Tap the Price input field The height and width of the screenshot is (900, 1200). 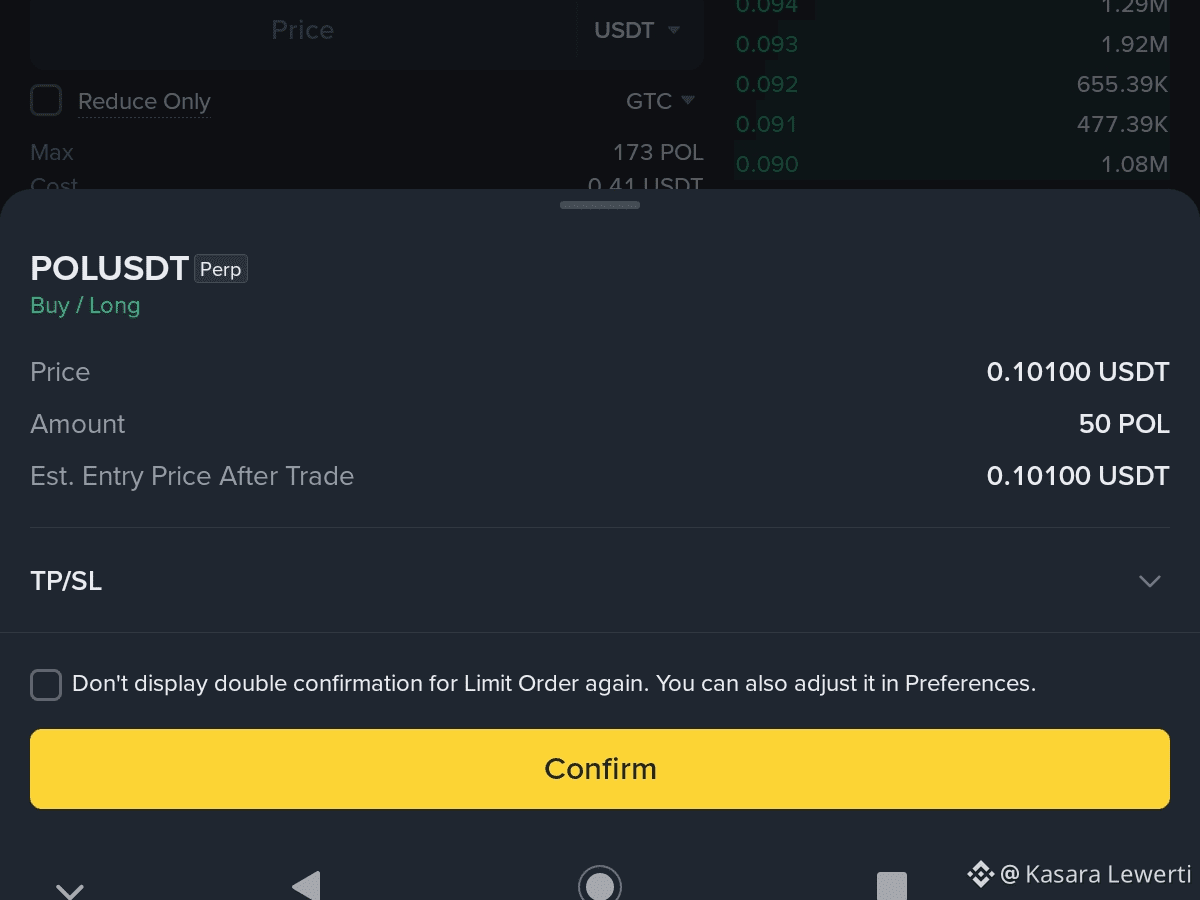(303, 31)
